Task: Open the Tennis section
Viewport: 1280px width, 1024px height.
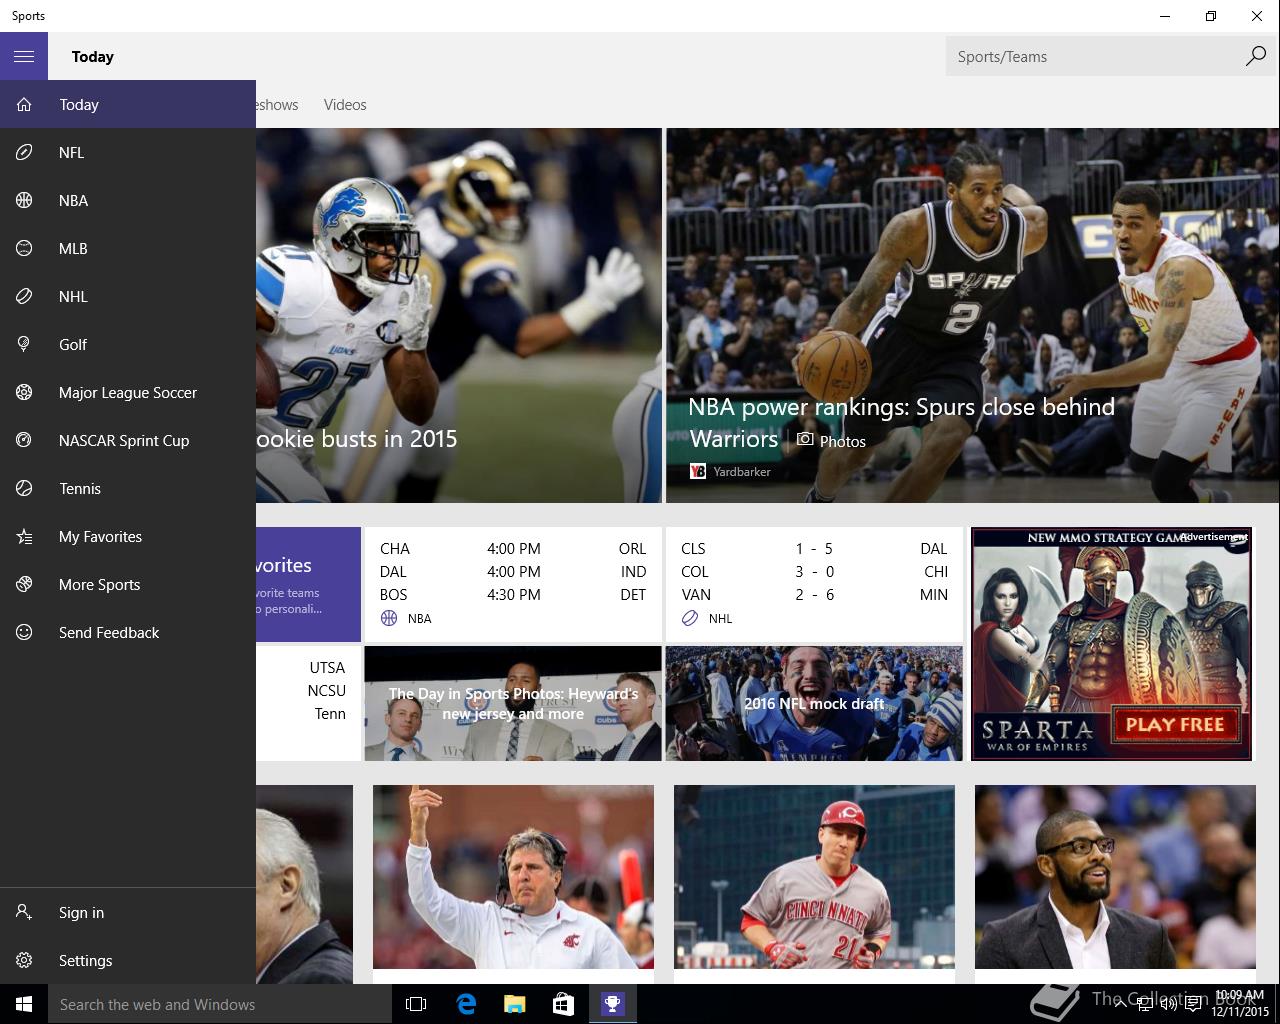Action: (128, 488)
